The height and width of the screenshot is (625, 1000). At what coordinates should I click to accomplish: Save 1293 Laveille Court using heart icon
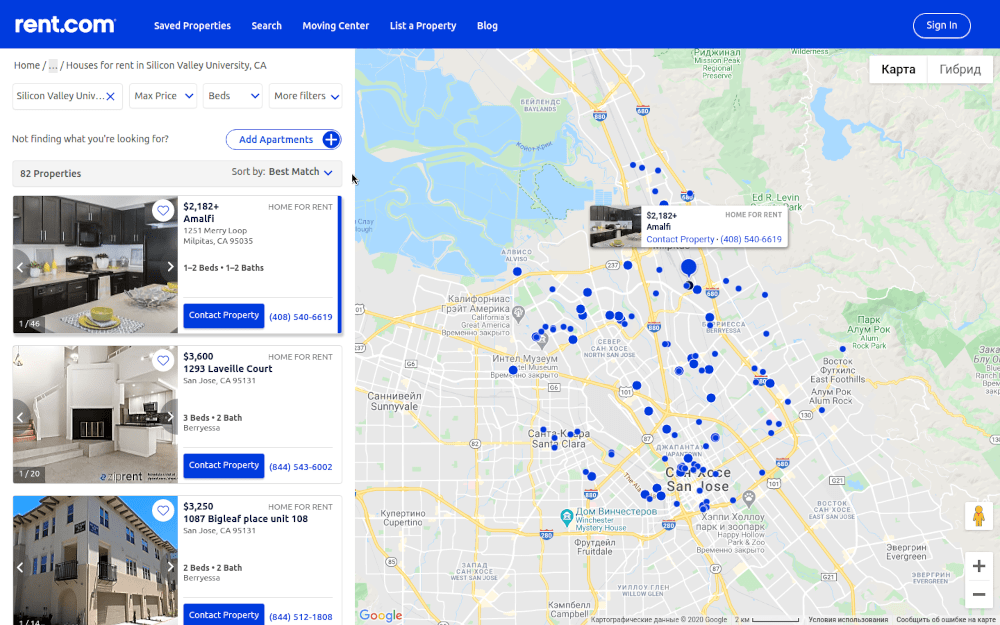pyautogui.click(x=163, y=360)
